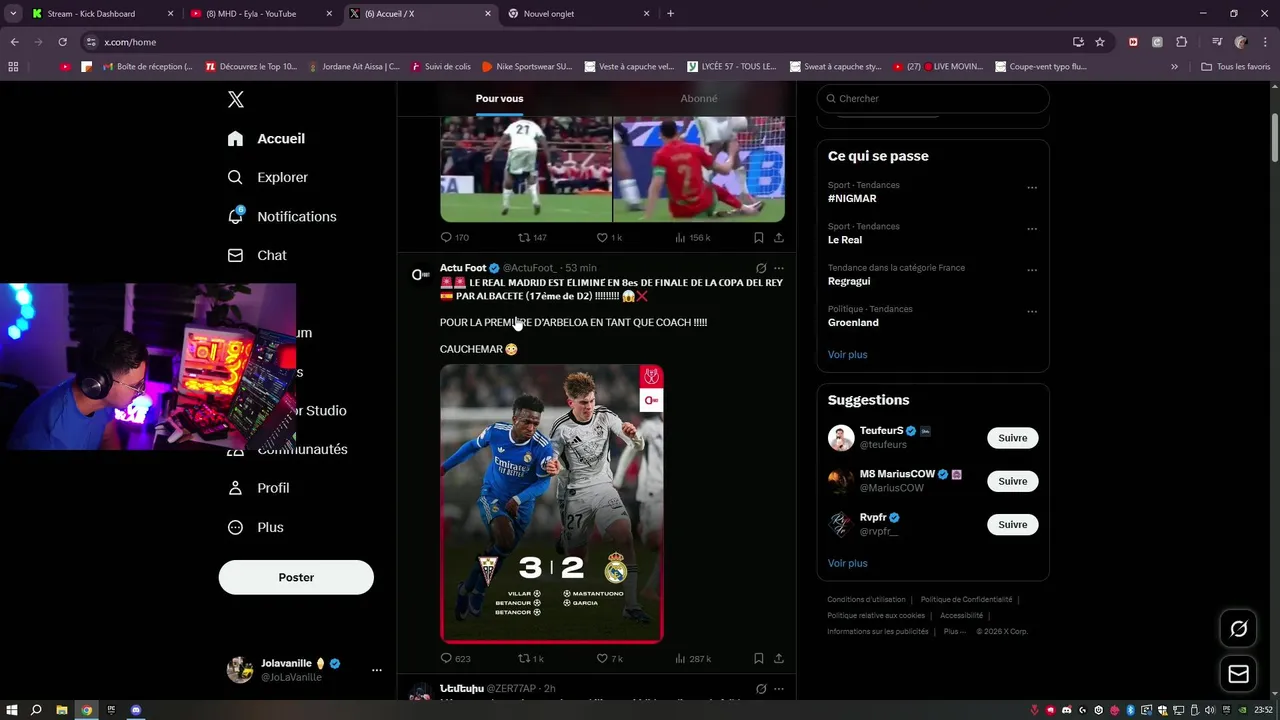Bookmark this page with the star icon

pyautogui.click(x=1100, y=42)
